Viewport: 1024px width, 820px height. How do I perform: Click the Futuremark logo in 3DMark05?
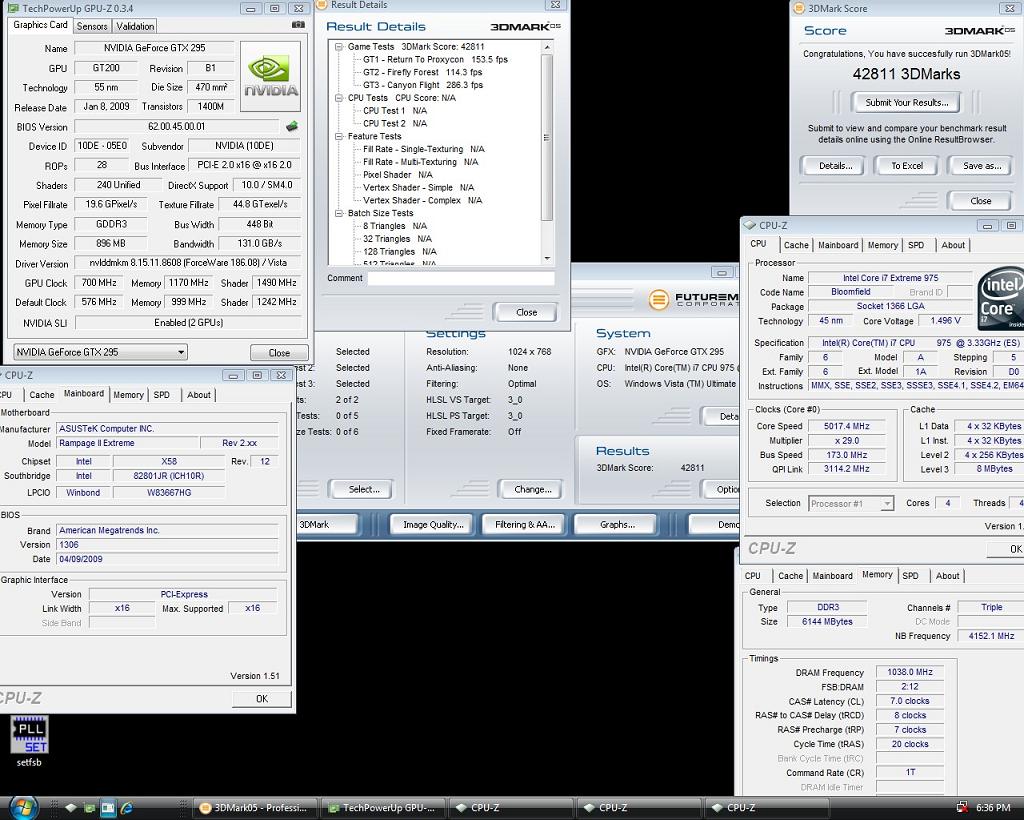click(x=693, y=299)
